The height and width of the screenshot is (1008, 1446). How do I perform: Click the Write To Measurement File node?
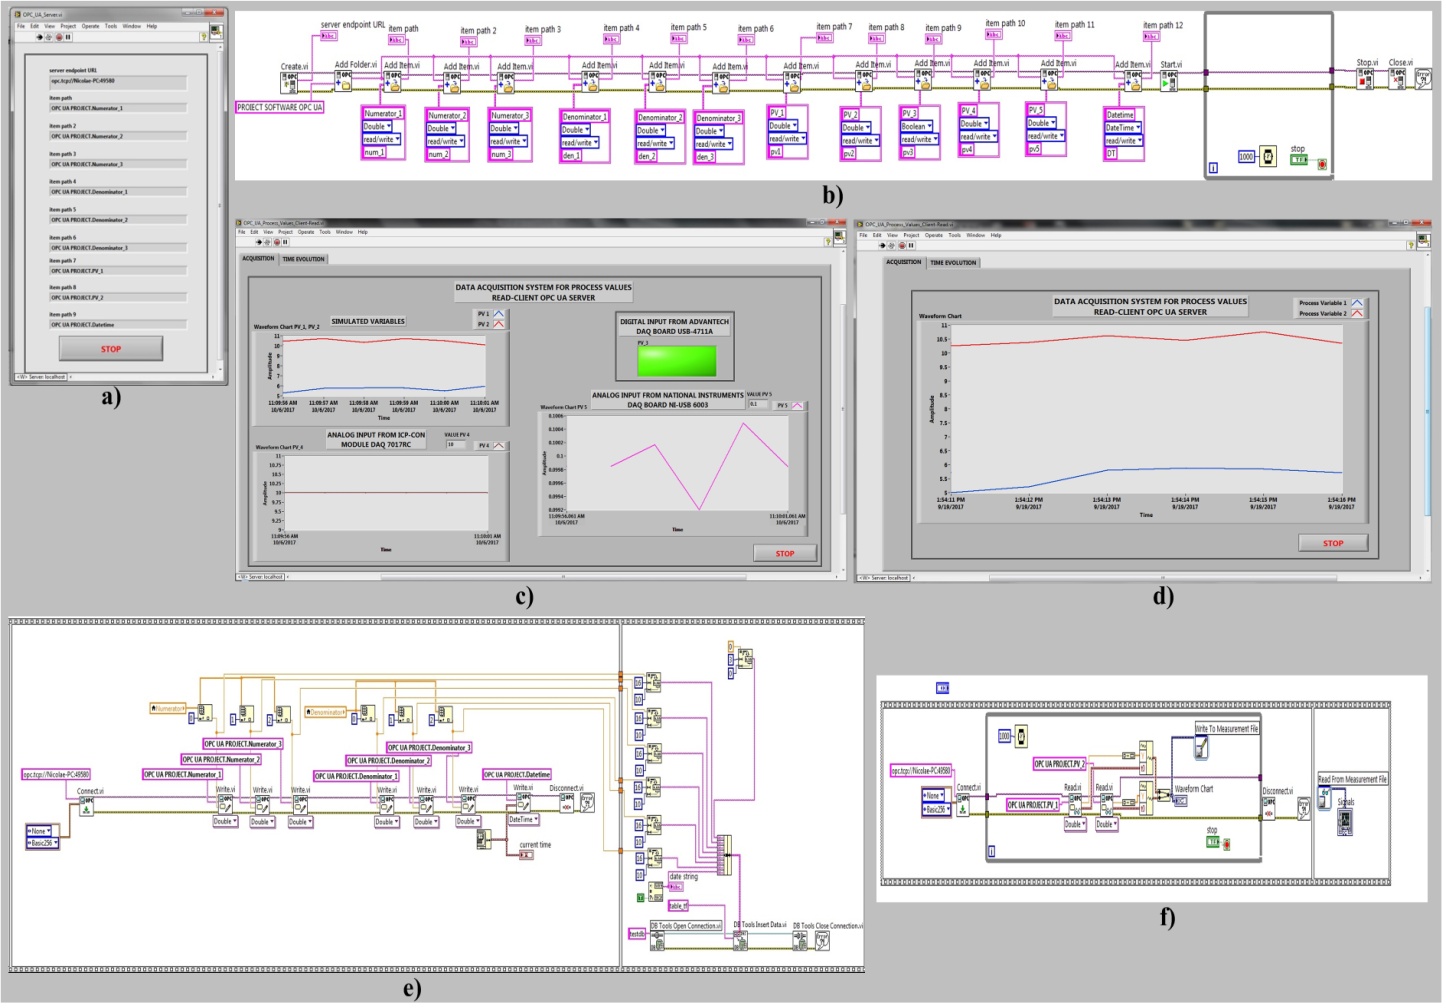(x=1203, y=745)
